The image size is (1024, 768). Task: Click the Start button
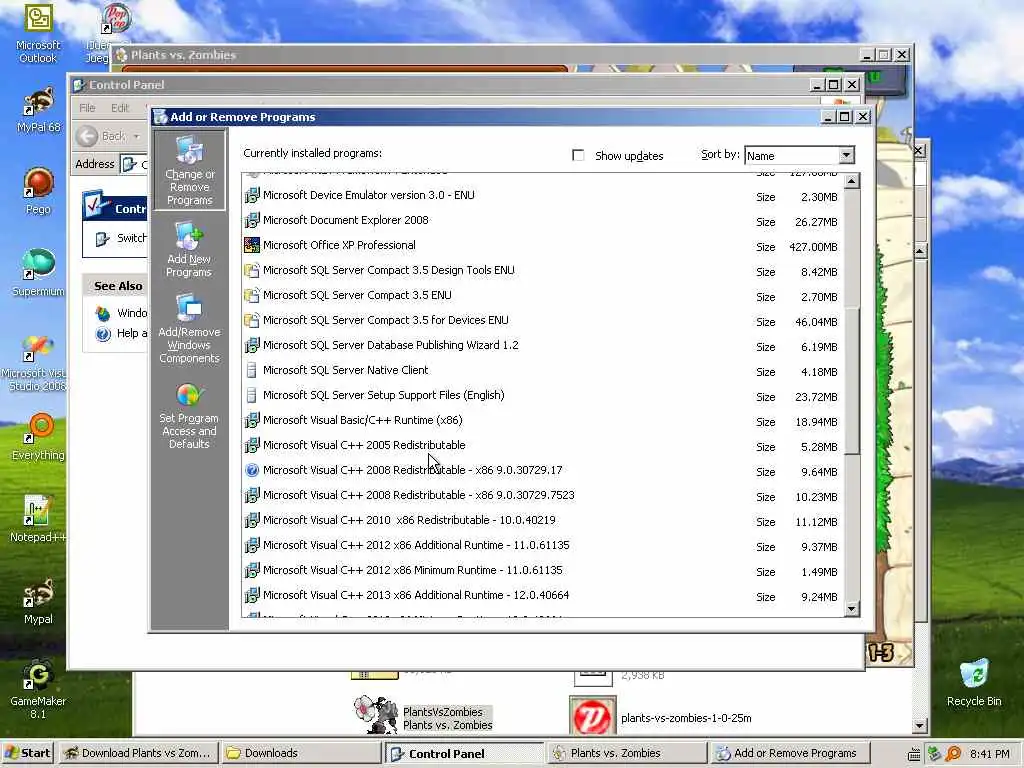click(27, 753)
